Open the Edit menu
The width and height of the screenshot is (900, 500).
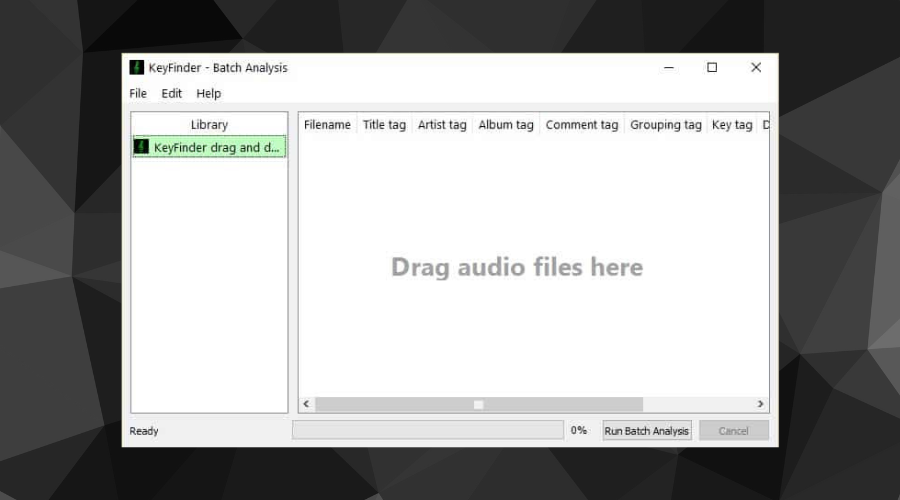pyautogui.click(x=171, y=94)
